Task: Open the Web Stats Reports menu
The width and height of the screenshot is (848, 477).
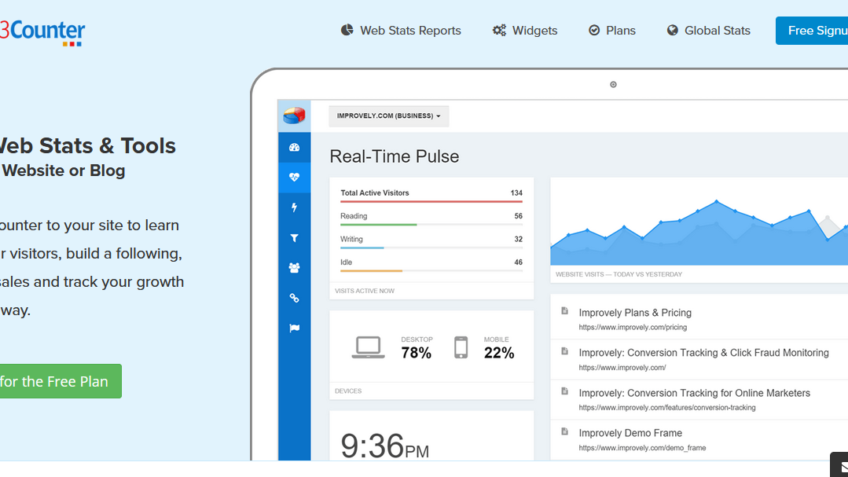Action: tap(401, 31)
